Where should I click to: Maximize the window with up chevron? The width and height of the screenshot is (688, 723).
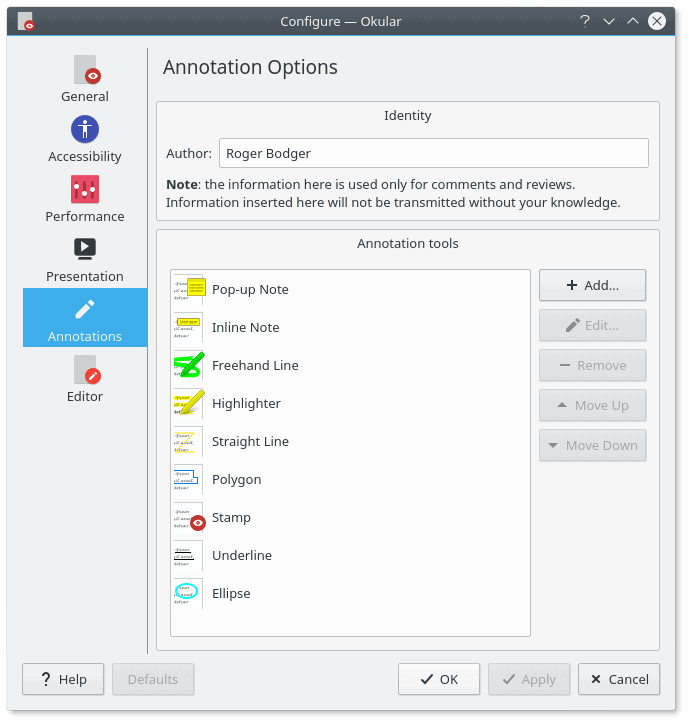pyautogui.click(x=633, y=21)
